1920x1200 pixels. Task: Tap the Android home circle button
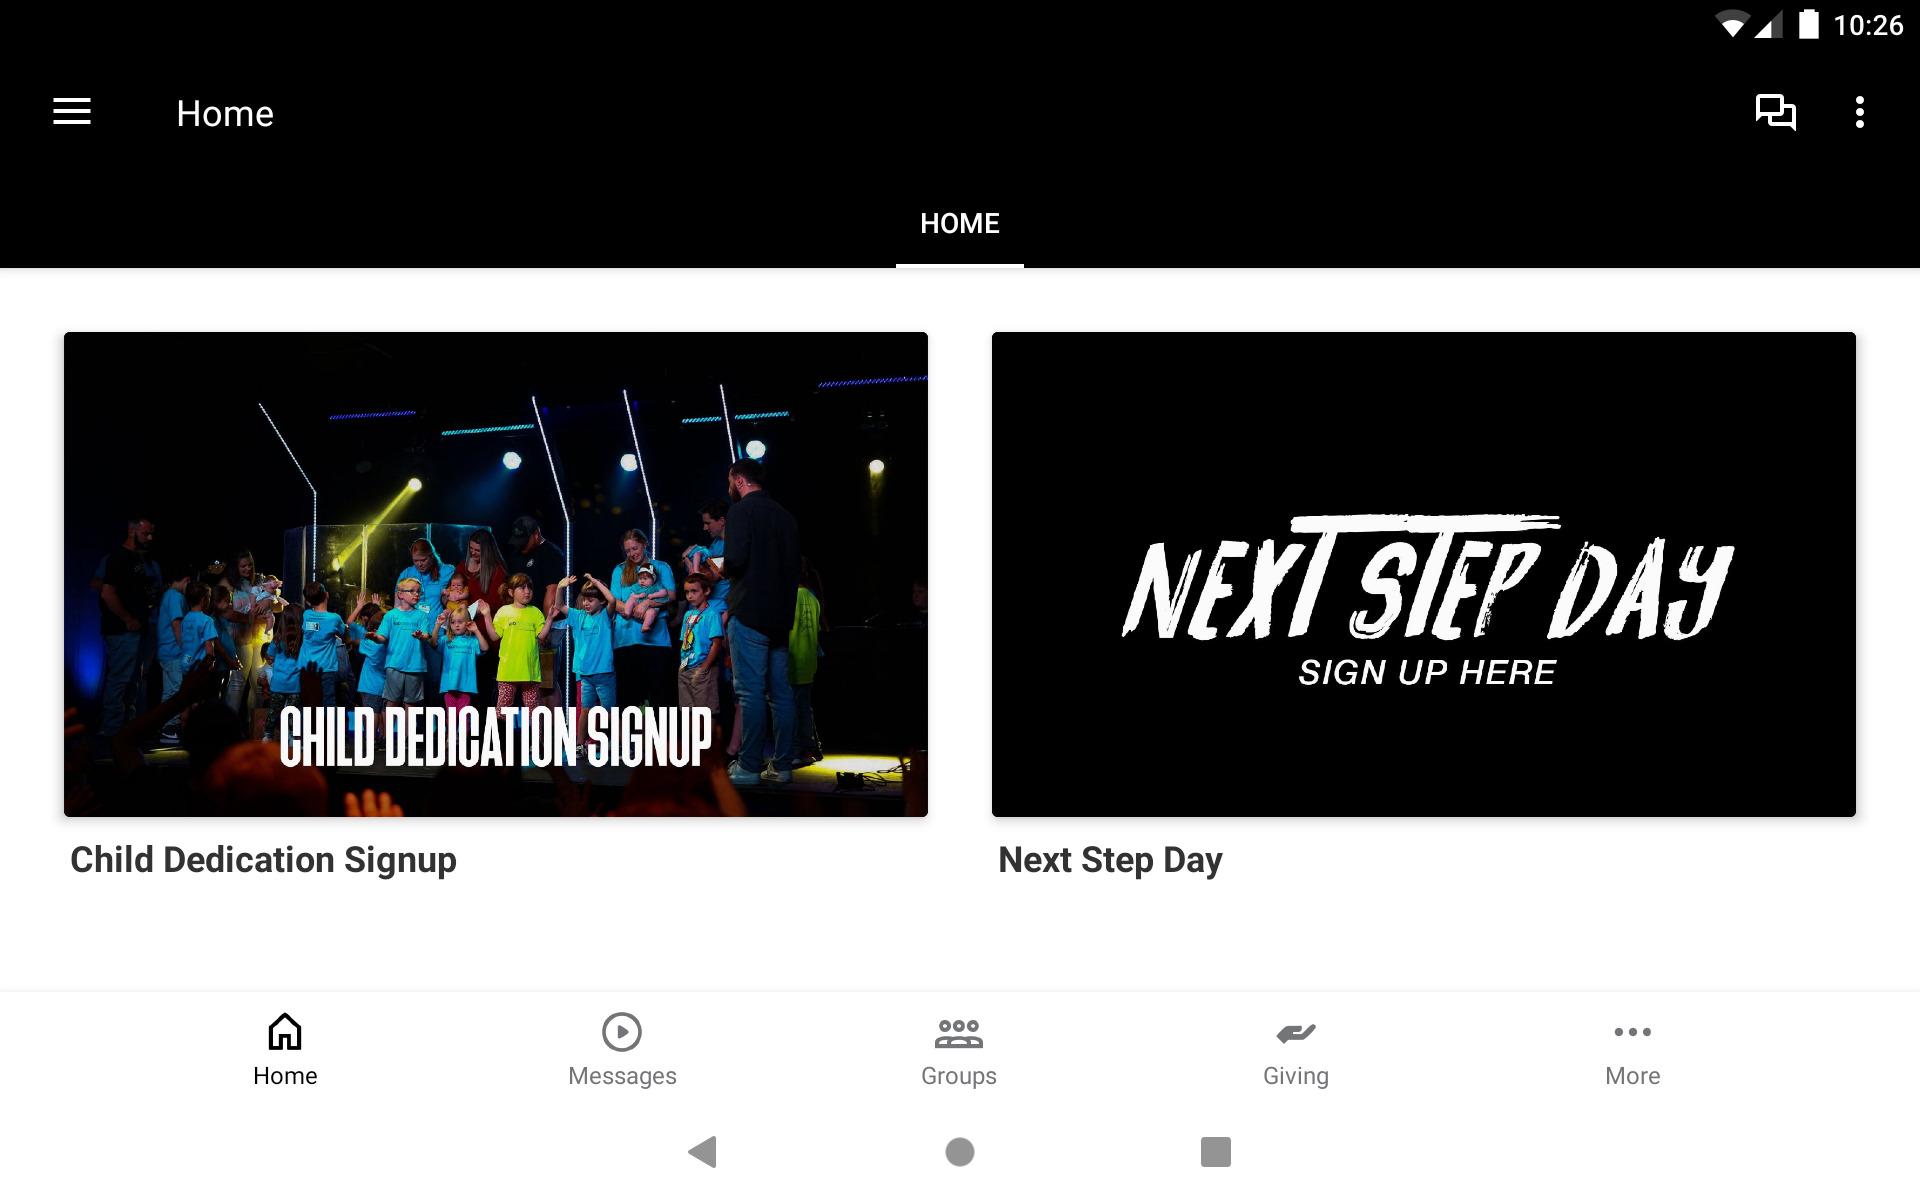coord(960,1152)
